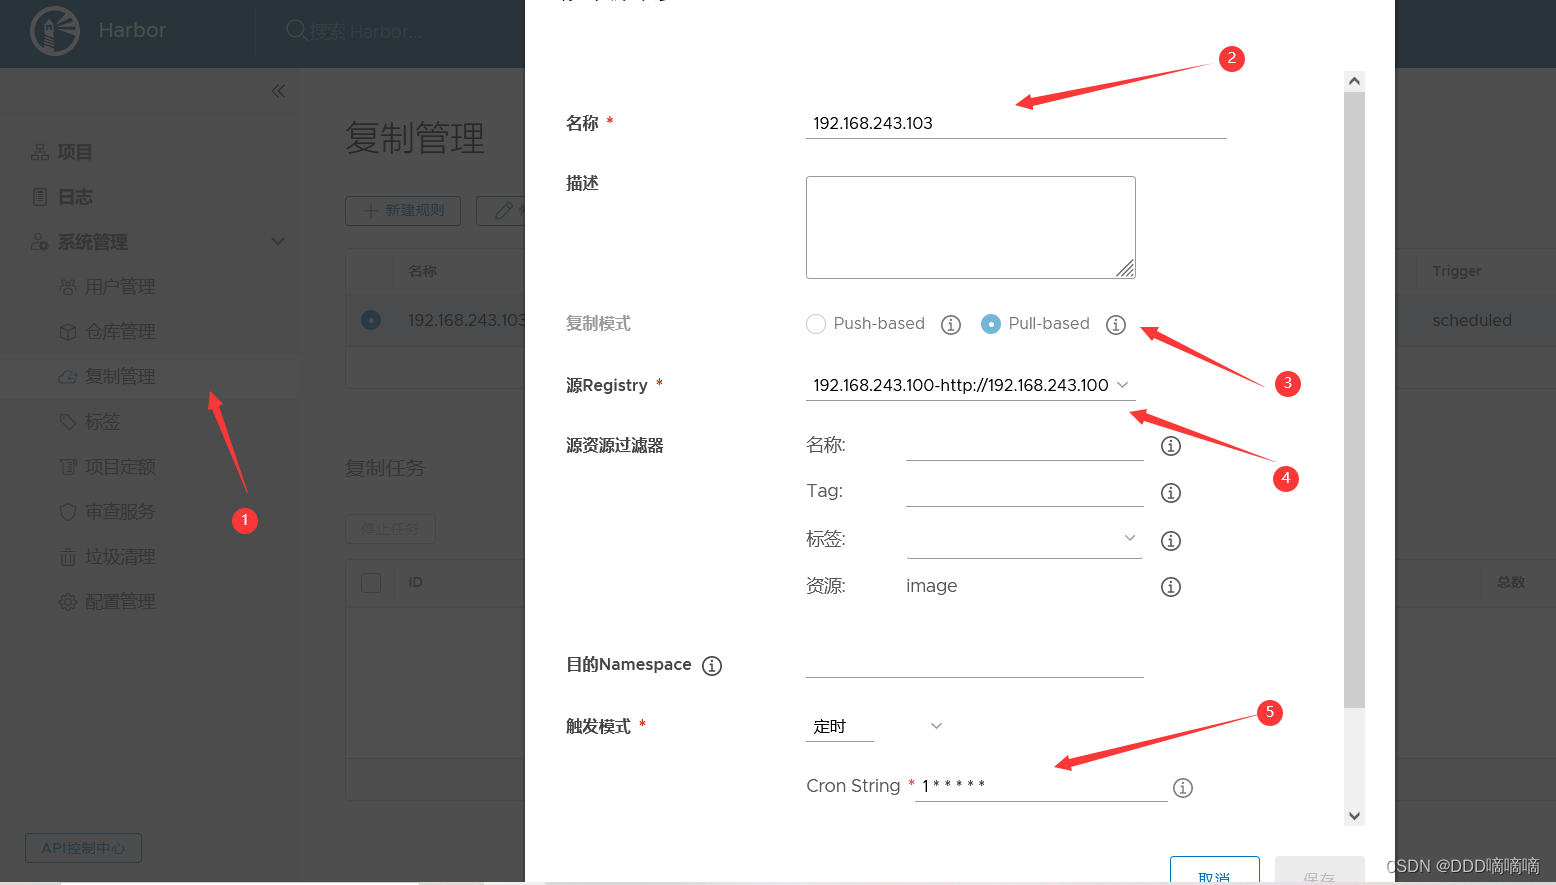This screenshot has height=885, width=1556.
Task: Focus the filter 名称 input
Action: coord(1025,445)
